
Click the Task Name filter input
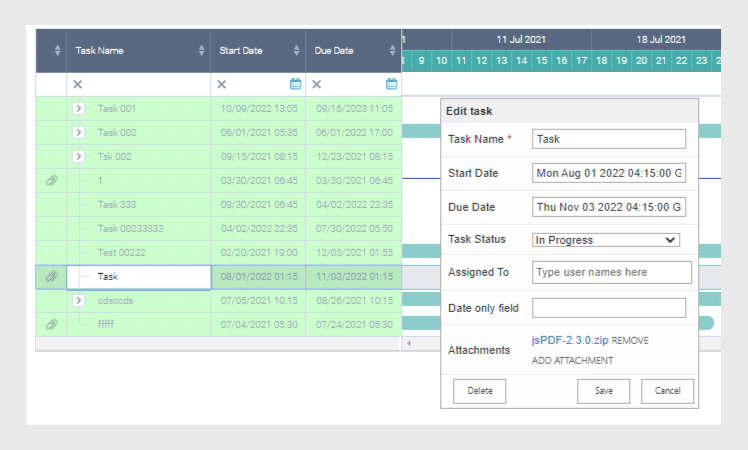[x=139, y=84]
